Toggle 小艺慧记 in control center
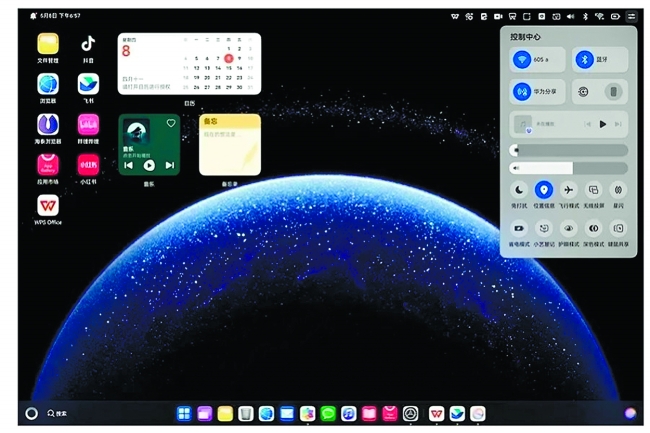Screen dimensions: 650x433 pos(543,228)
